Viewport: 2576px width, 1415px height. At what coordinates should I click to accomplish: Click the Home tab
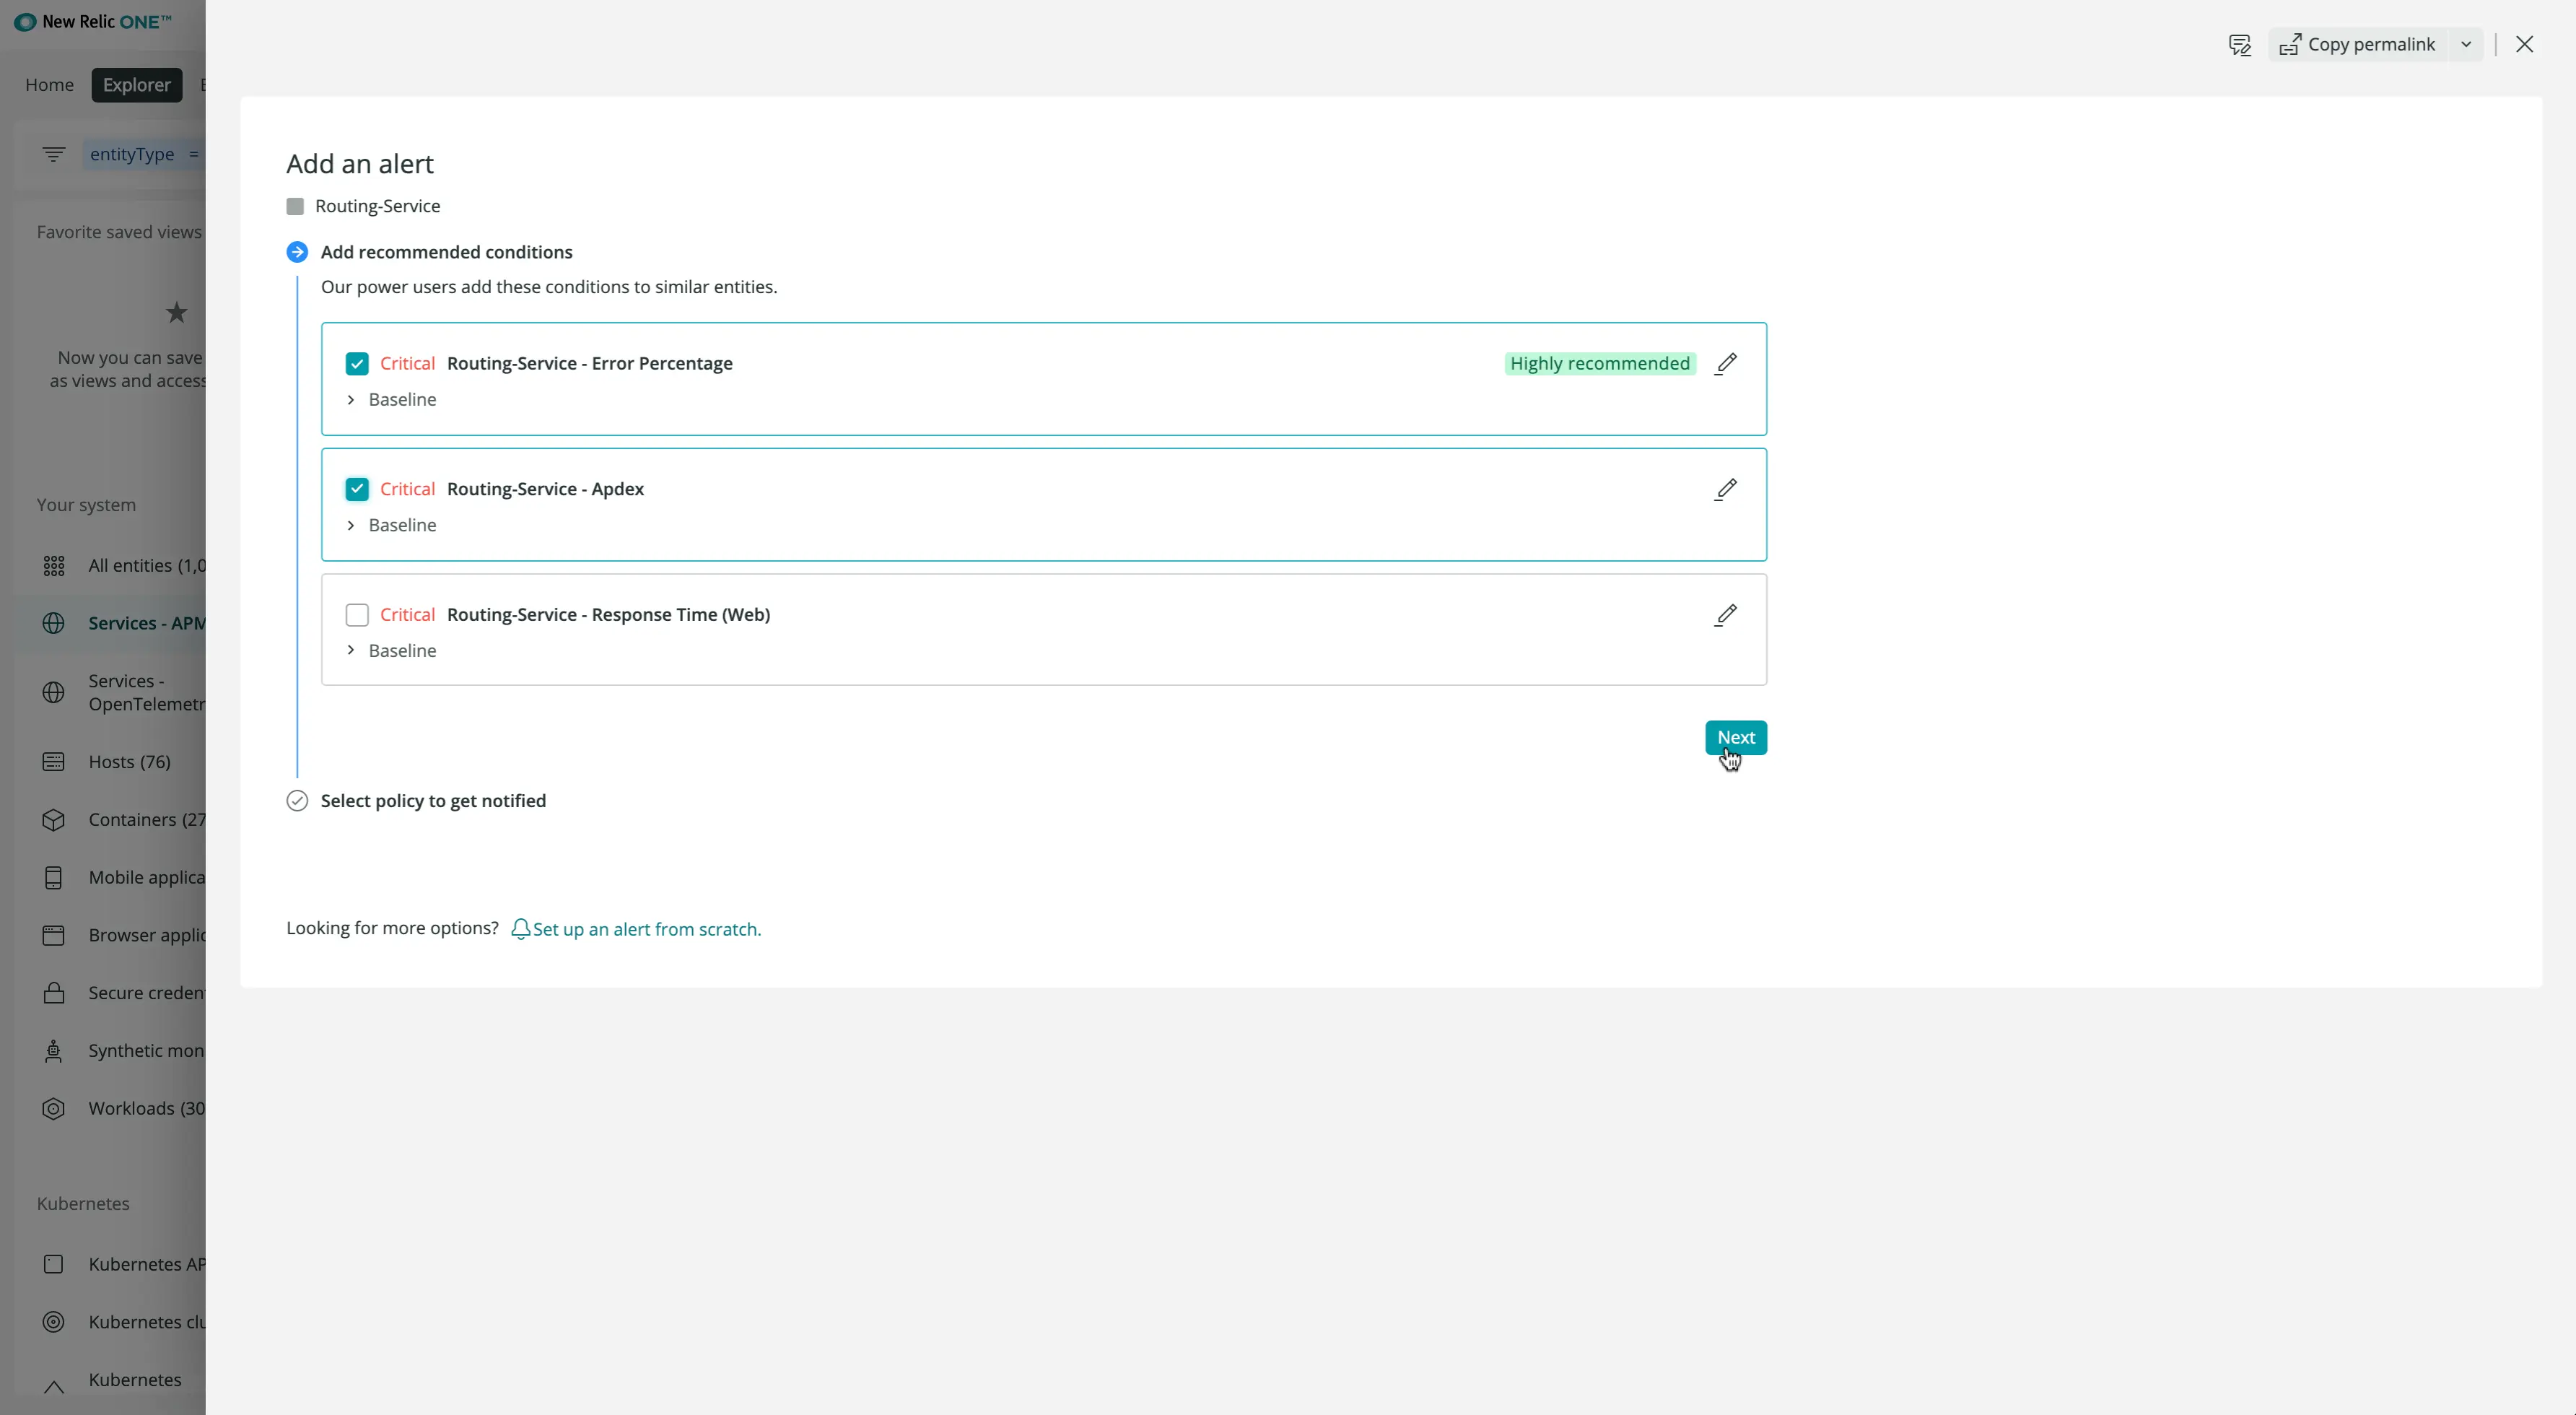49,84
